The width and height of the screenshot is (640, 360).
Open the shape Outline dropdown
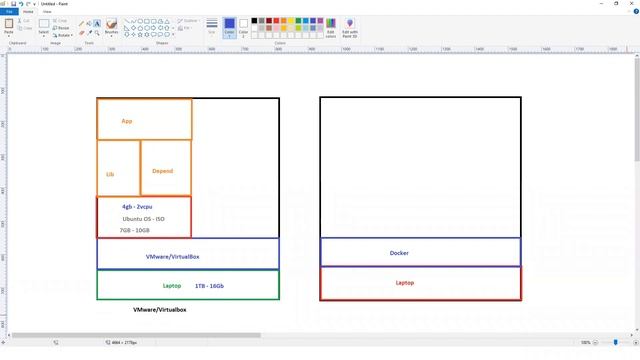[189, 20]
